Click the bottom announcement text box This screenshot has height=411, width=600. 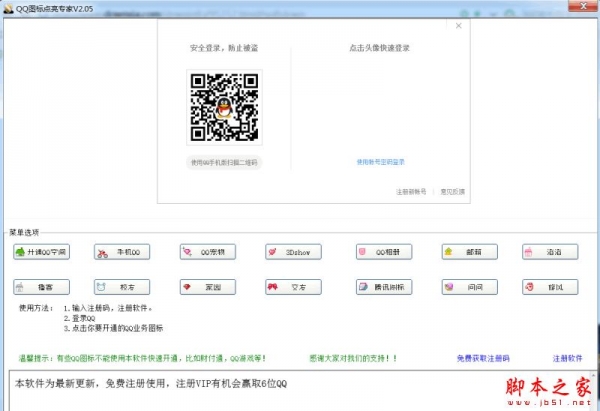coord(300,390)
